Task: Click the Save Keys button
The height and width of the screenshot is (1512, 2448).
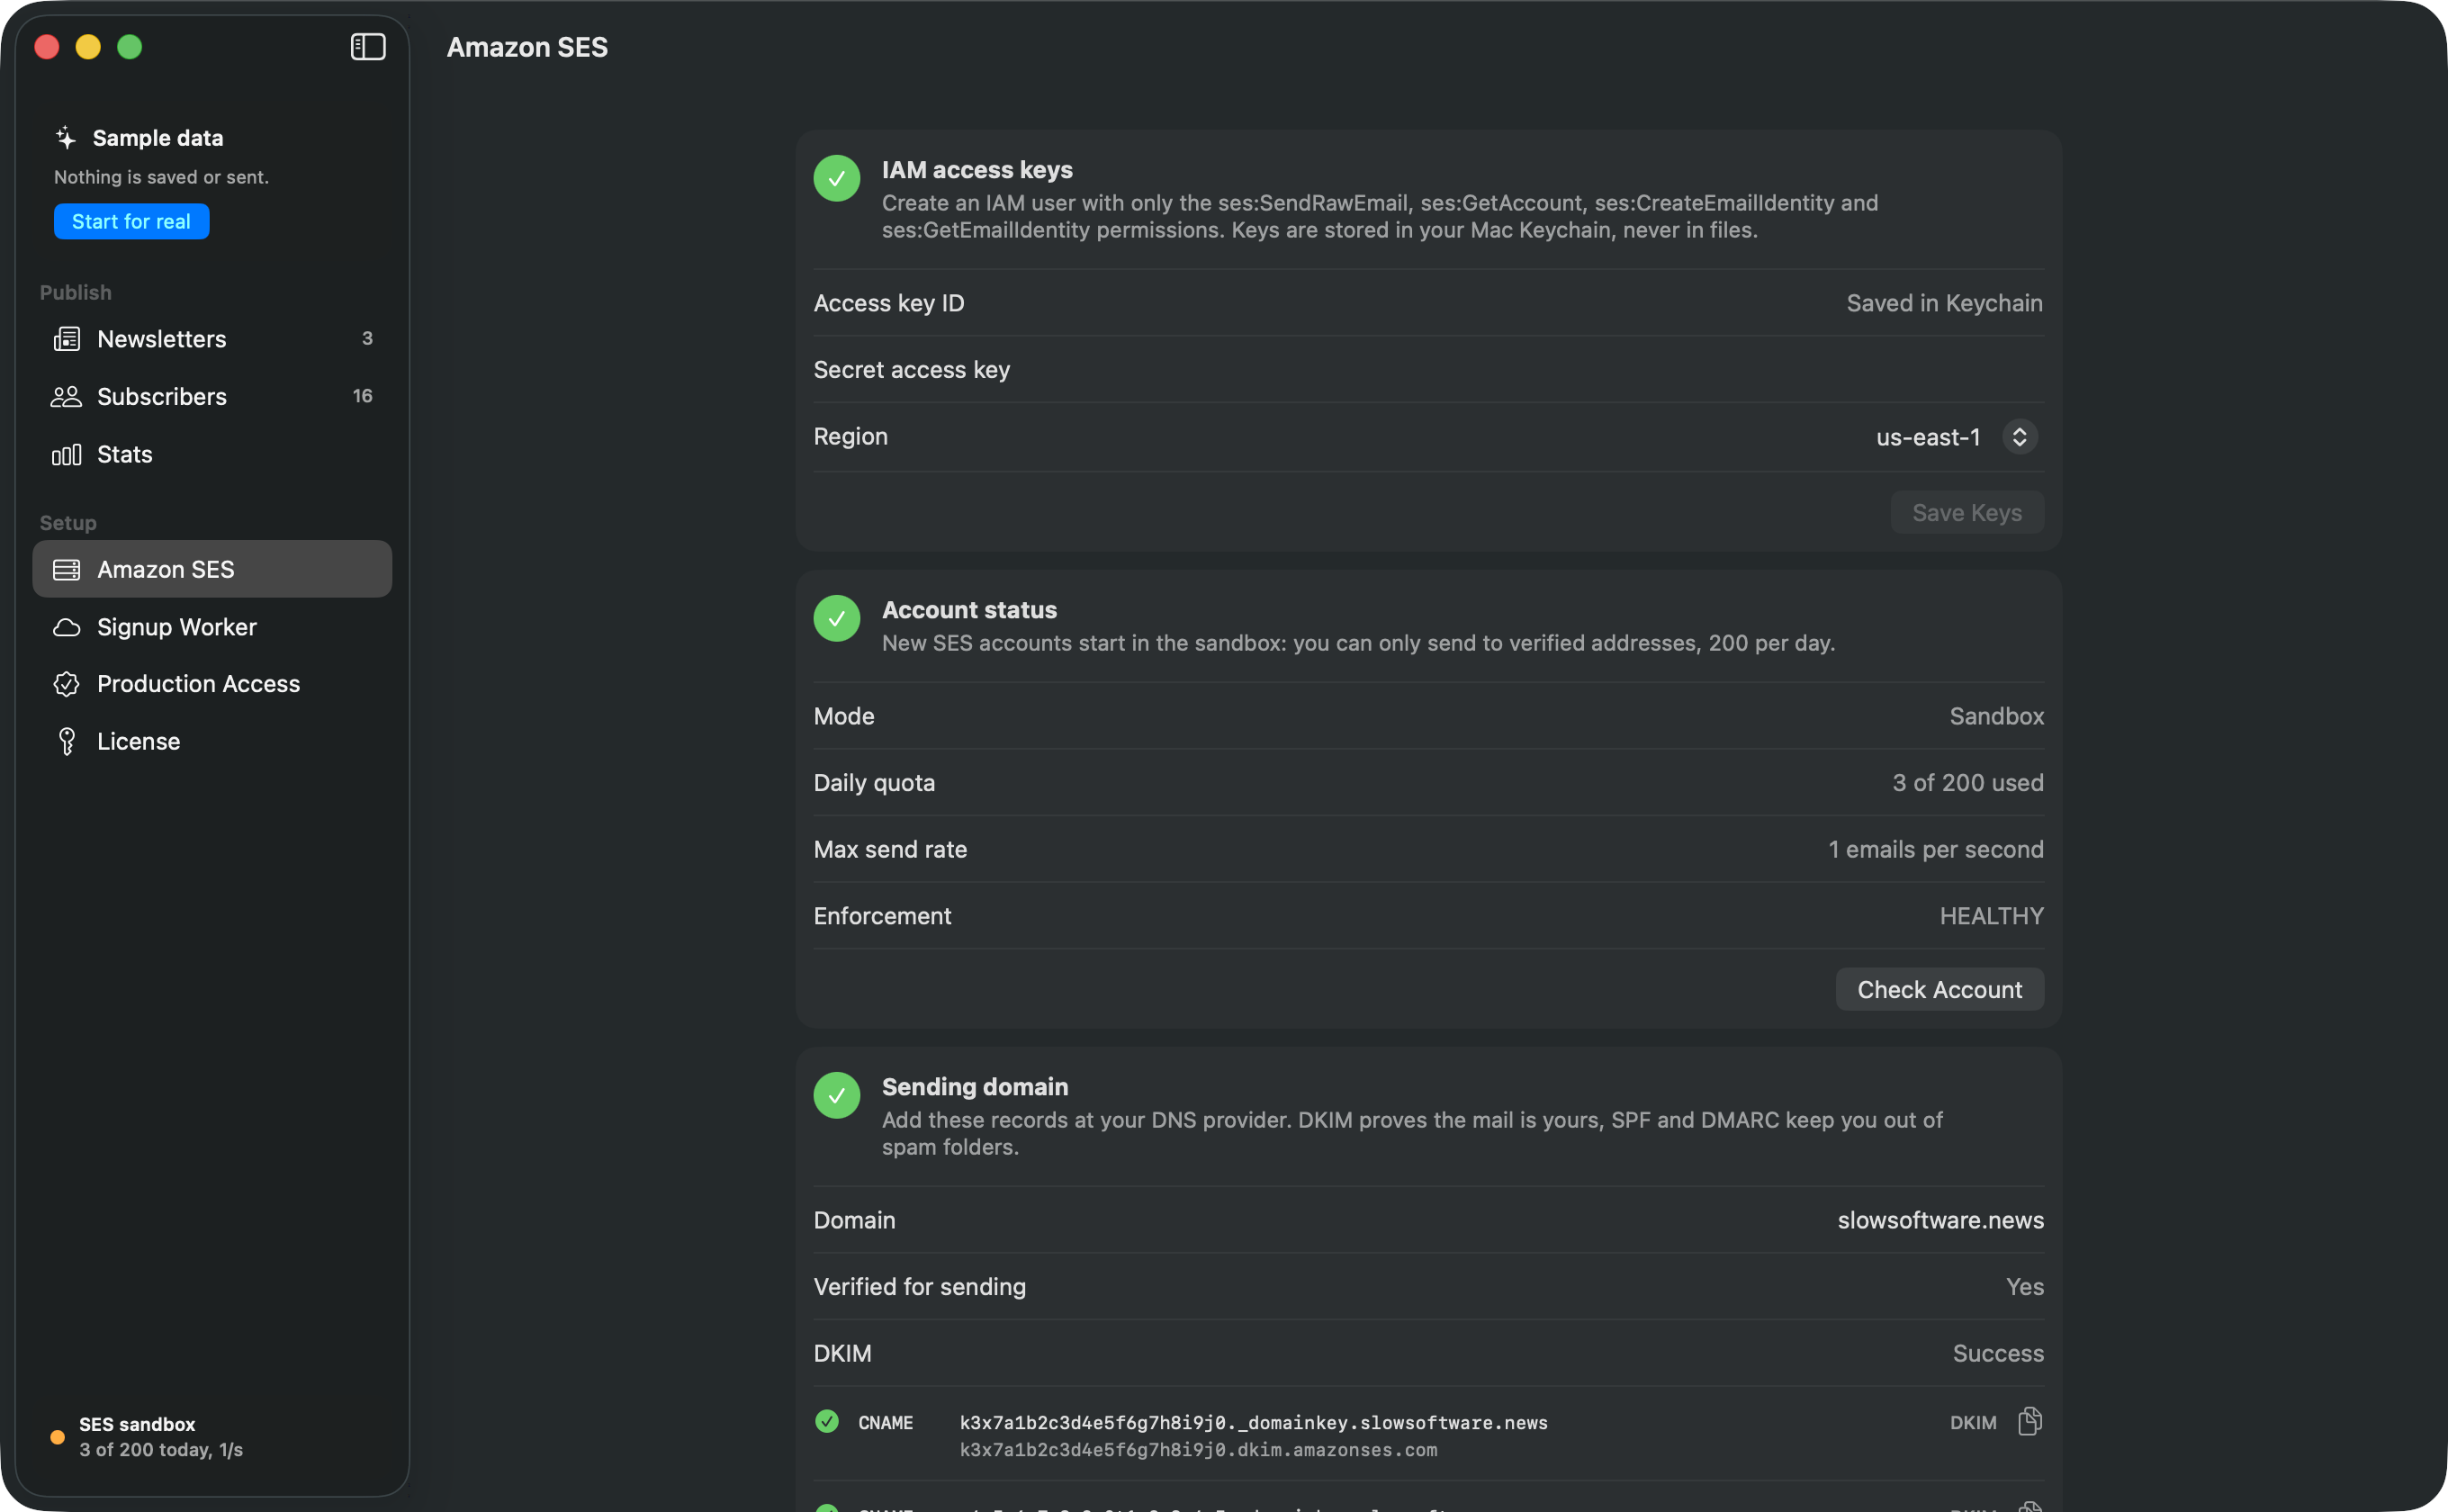Action: tap(1967, 513)
